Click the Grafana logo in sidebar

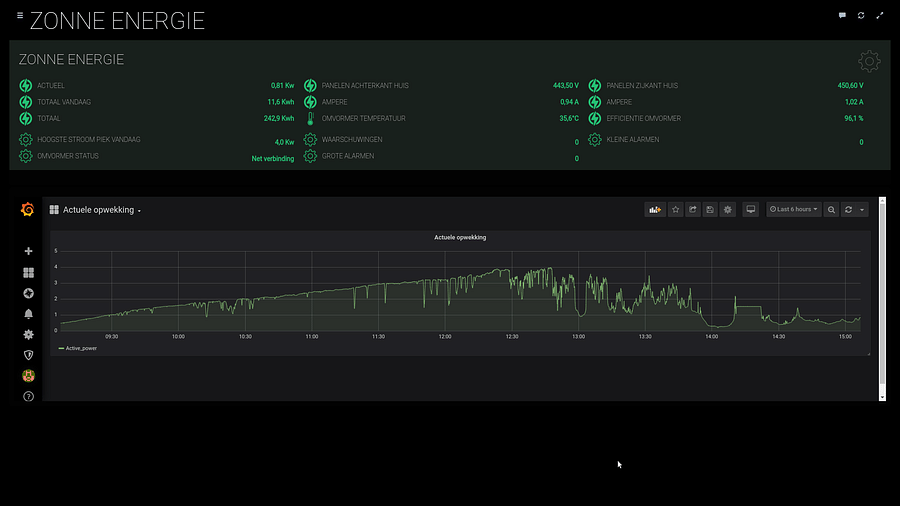tap(28, 210)
